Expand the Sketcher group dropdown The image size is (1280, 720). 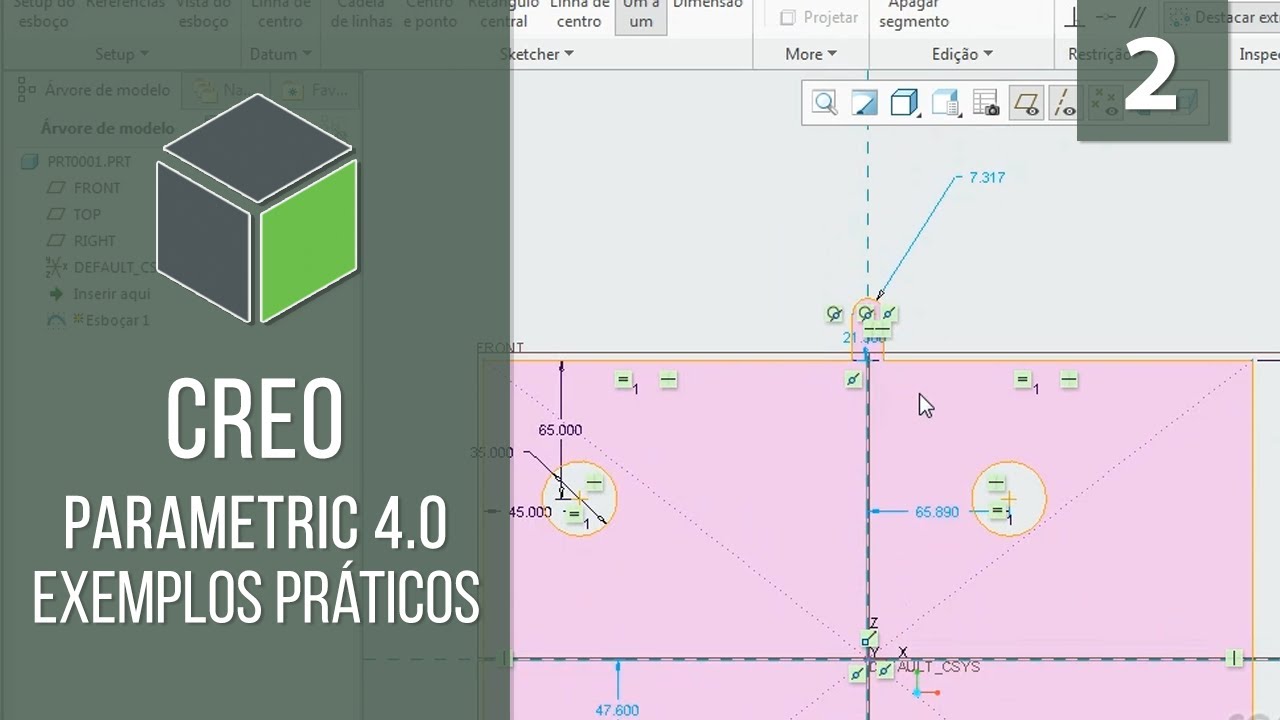536,54
